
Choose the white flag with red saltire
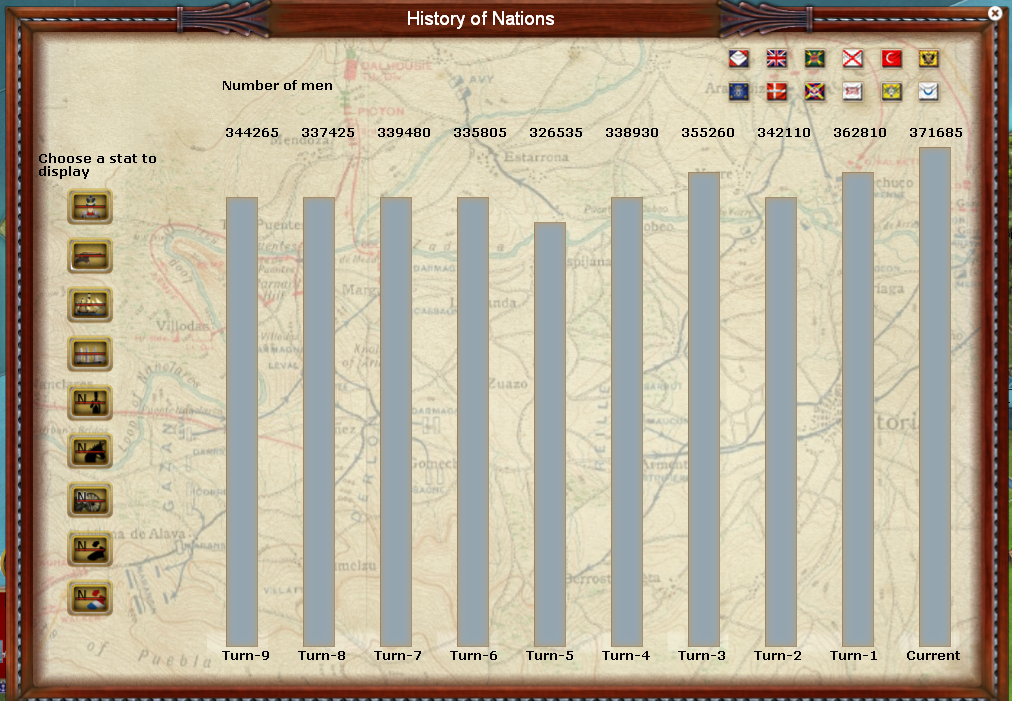click(x=853, y=59)
